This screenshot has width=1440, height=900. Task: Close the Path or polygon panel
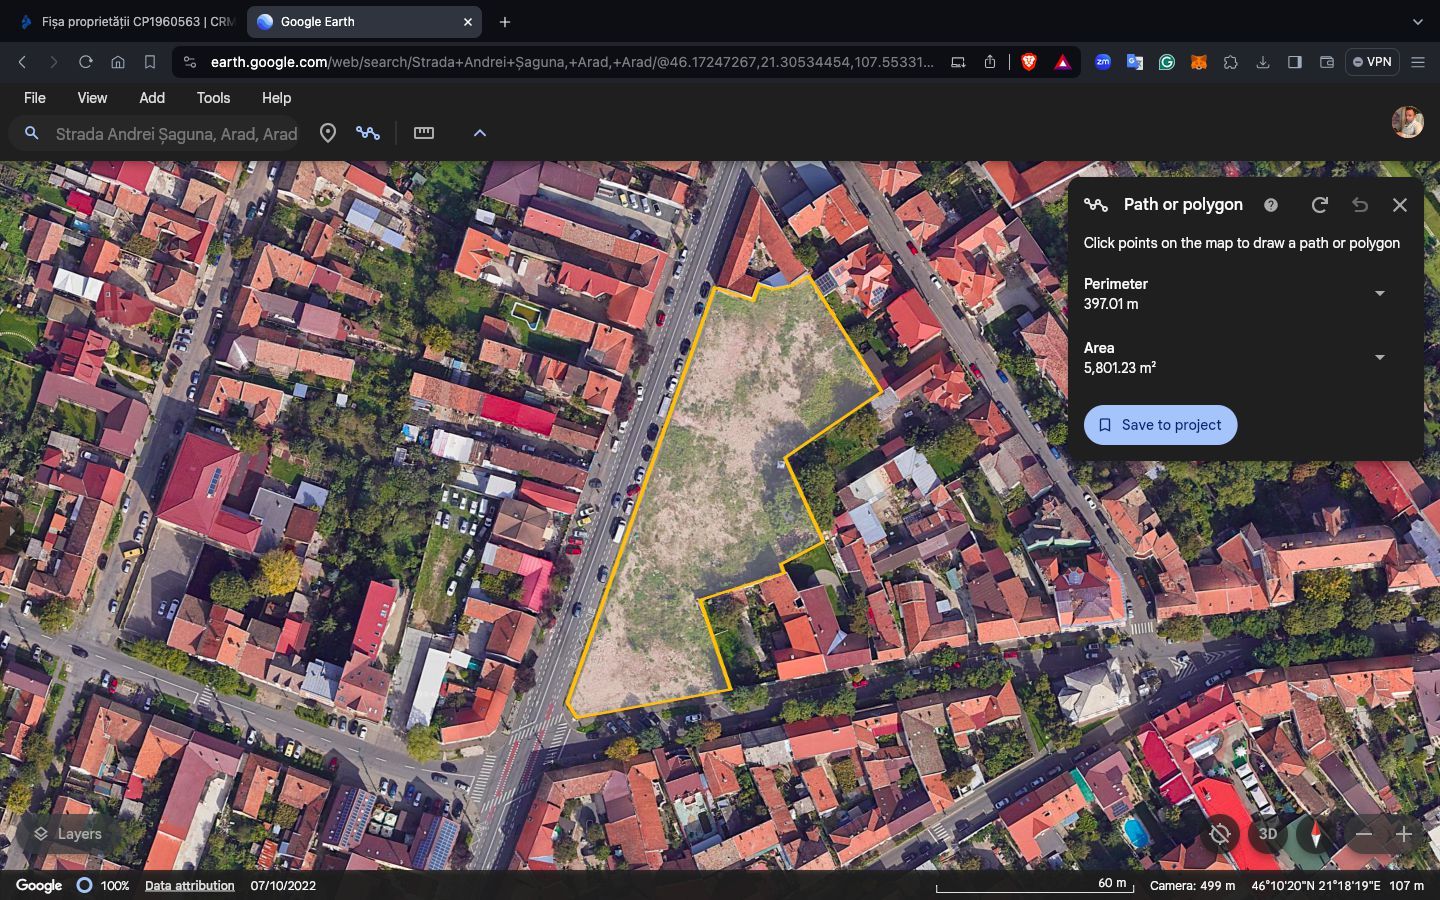1400,205
